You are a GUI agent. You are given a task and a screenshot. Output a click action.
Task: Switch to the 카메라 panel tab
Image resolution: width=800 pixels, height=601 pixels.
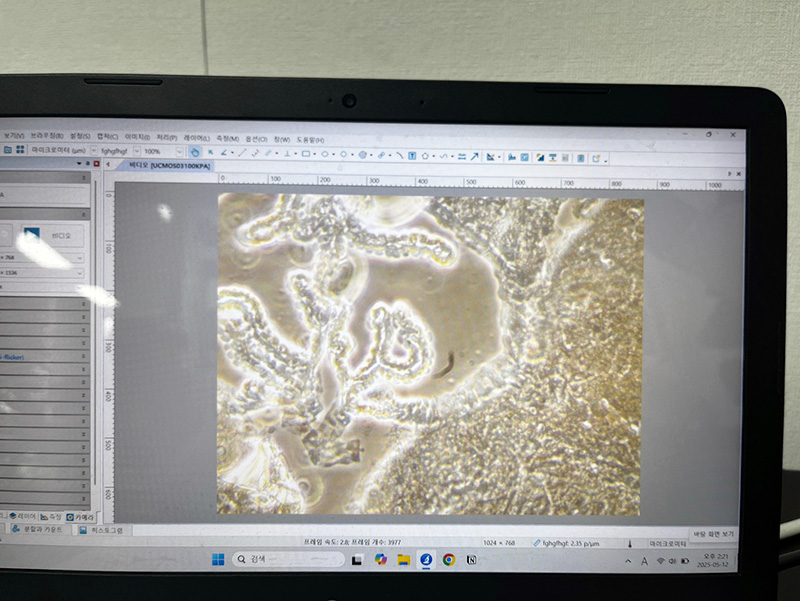click(82, 517)
